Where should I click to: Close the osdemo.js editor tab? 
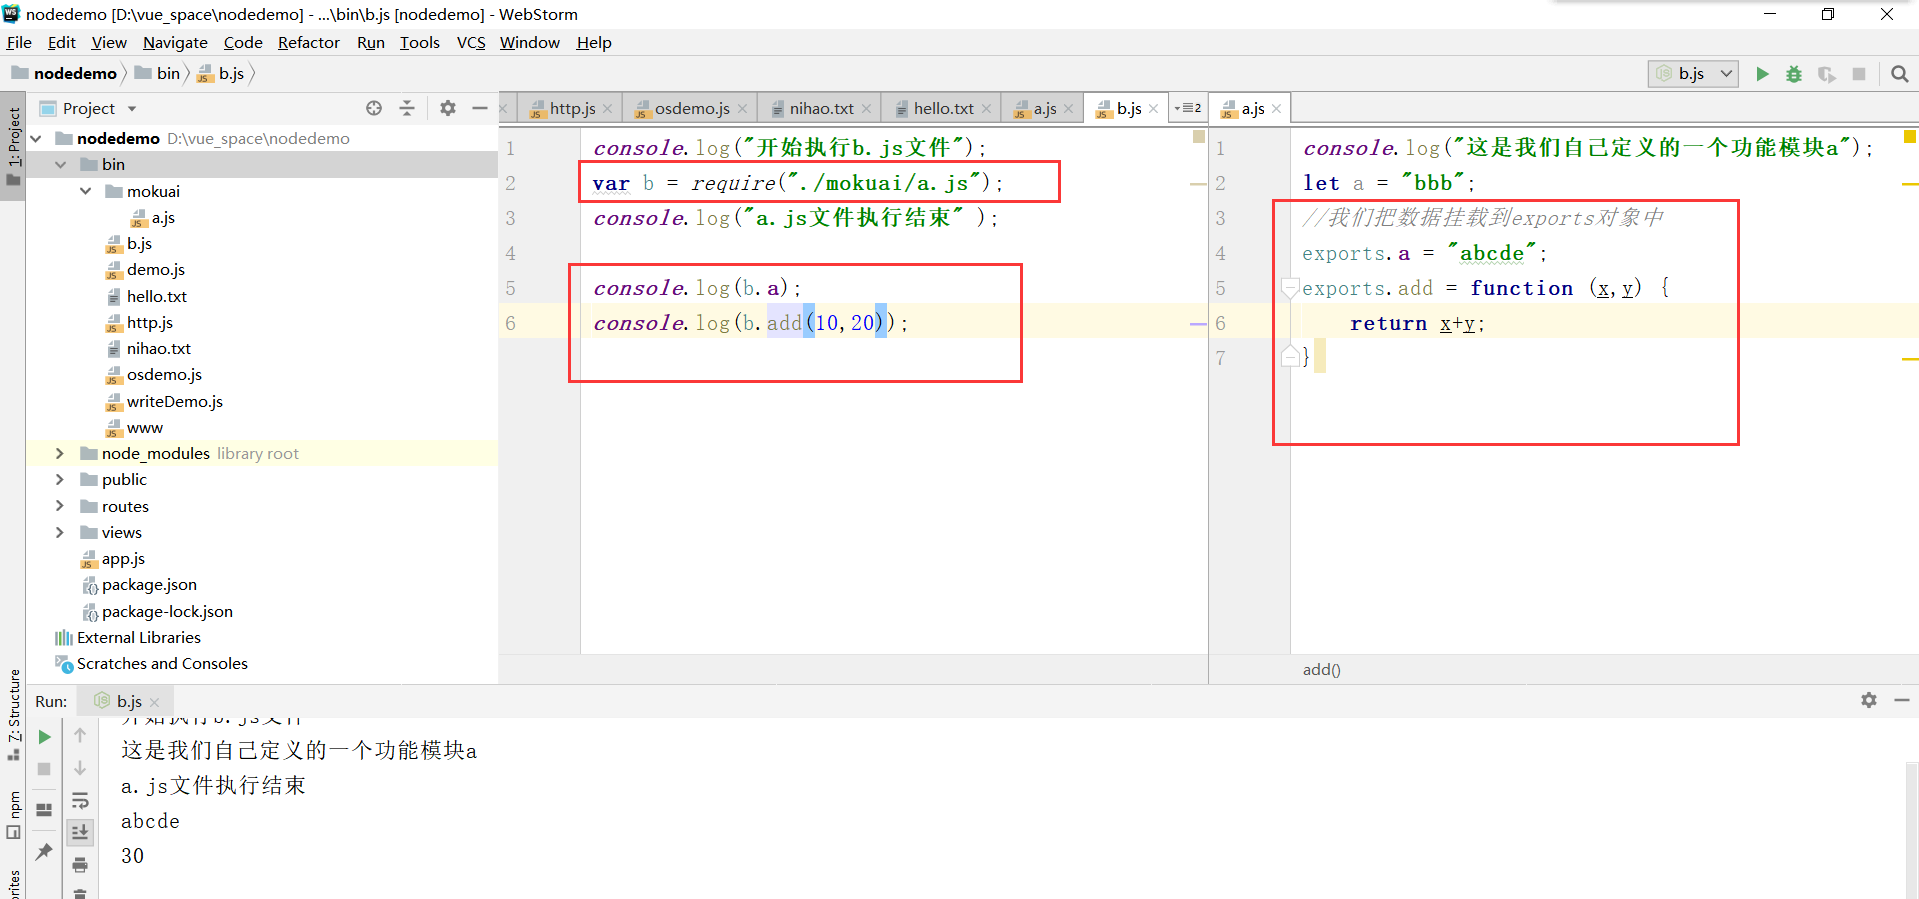point(742,109)
